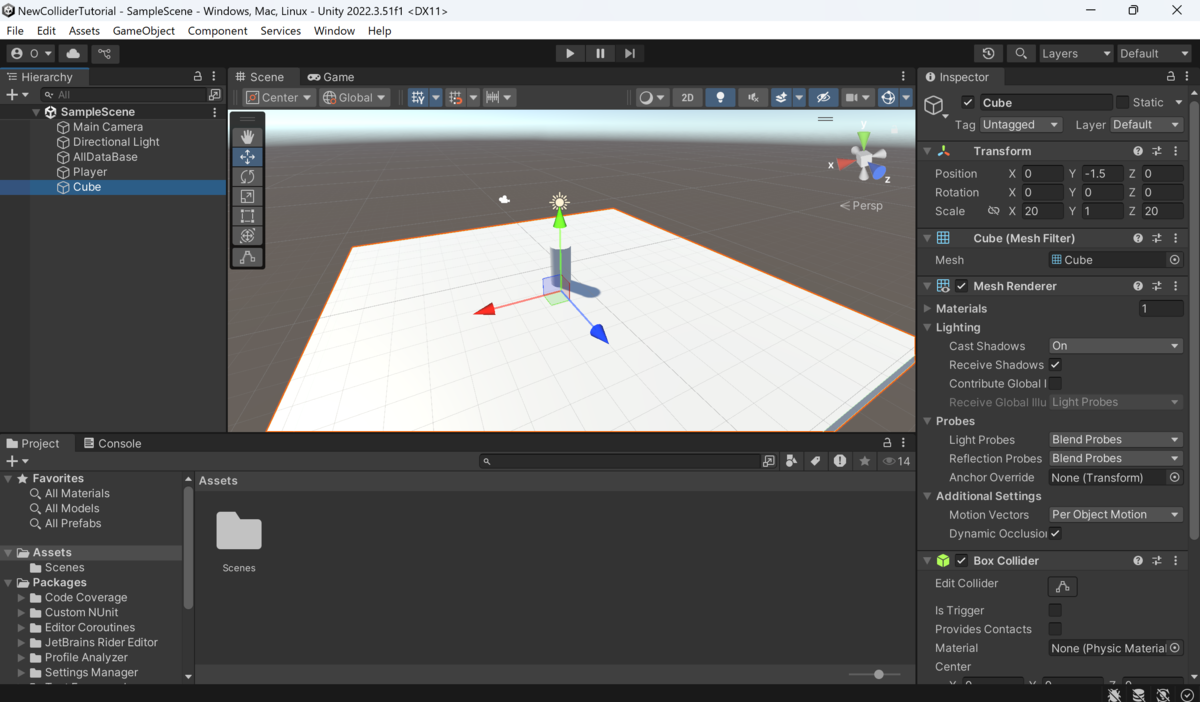This screenshot has height=702, width=1200.
Task: Click the Scale X input field
Action: click(1042, 211)
